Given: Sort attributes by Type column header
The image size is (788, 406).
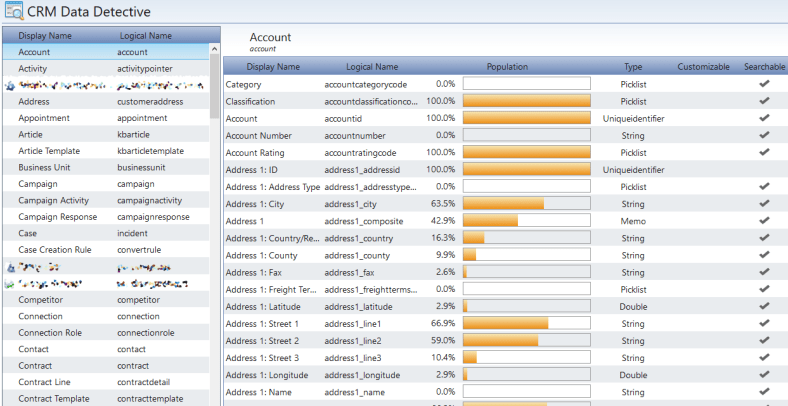Looking at the screenshot, I should point(633,67).
